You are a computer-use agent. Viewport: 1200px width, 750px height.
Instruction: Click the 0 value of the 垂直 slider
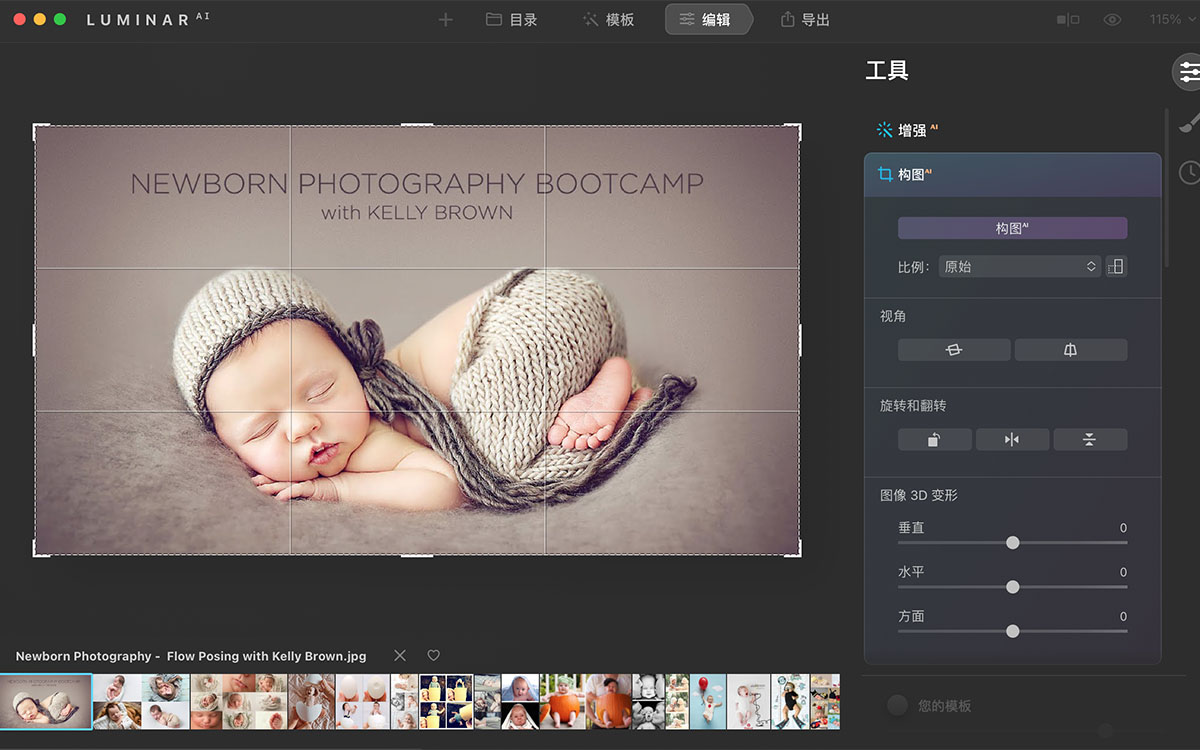(1123, 528)
